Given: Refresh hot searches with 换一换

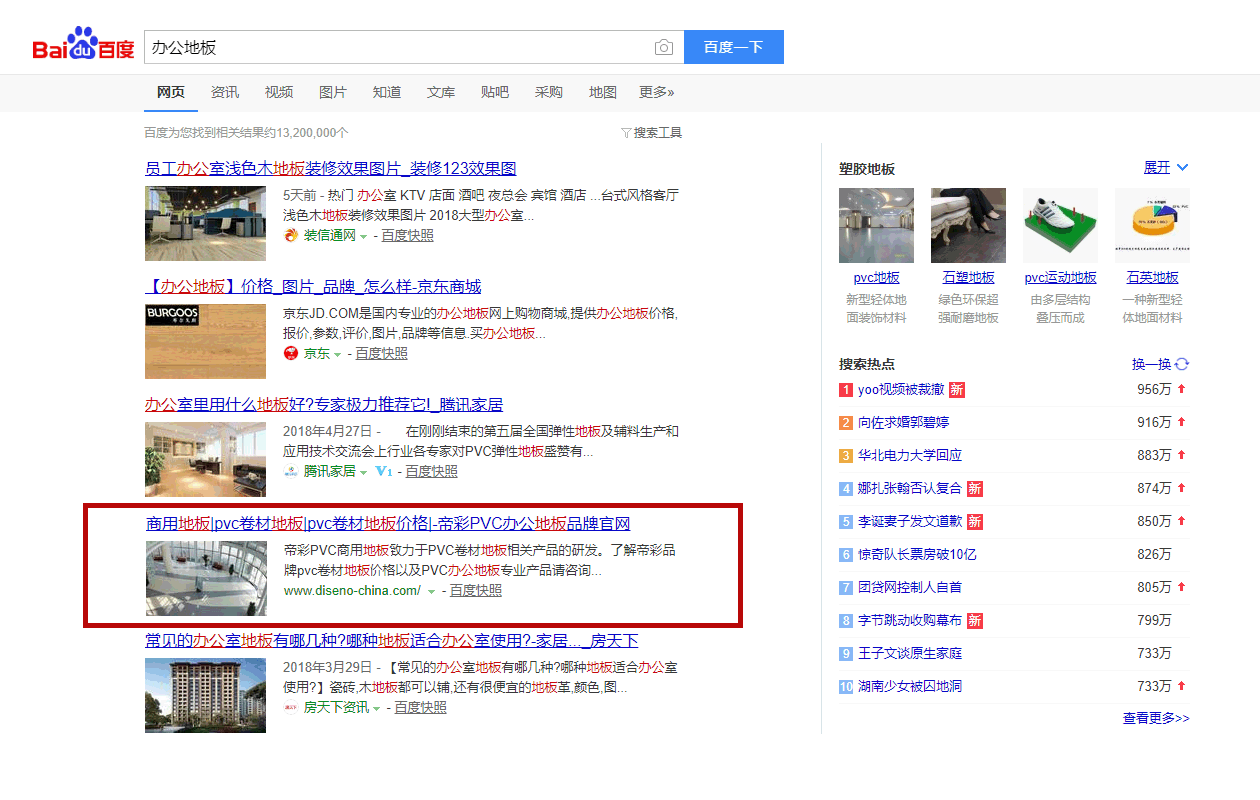Looking at the screenshot, I should pos(1160,365).
